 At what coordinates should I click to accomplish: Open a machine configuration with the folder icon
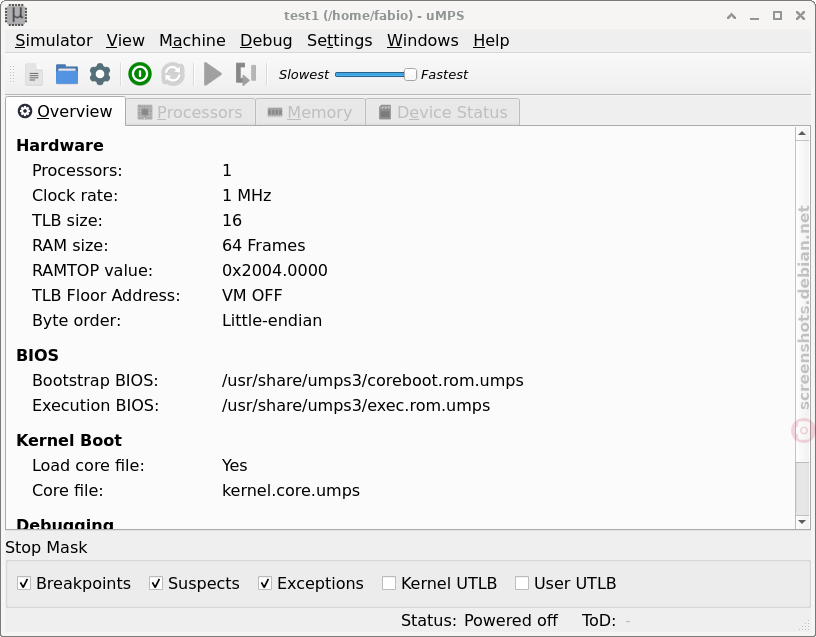pos(67,74)
